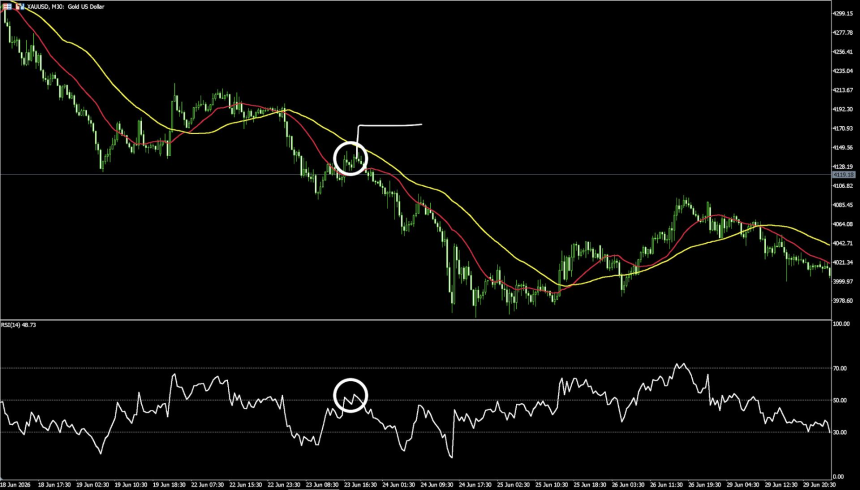Click the 25 Jun 18:30 time label
This screenshot has width=860, height=490.
590,485
